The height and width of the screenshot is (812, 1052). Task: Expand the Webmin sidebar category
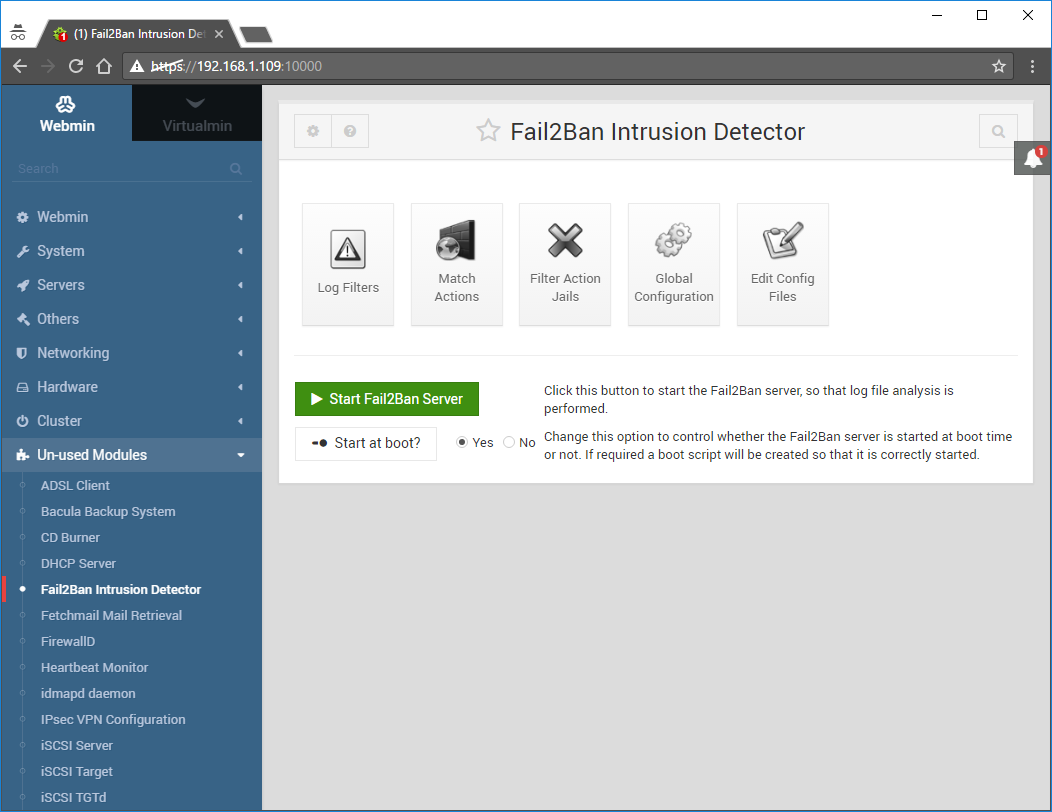pyautogui.click(x=131, y=217)
